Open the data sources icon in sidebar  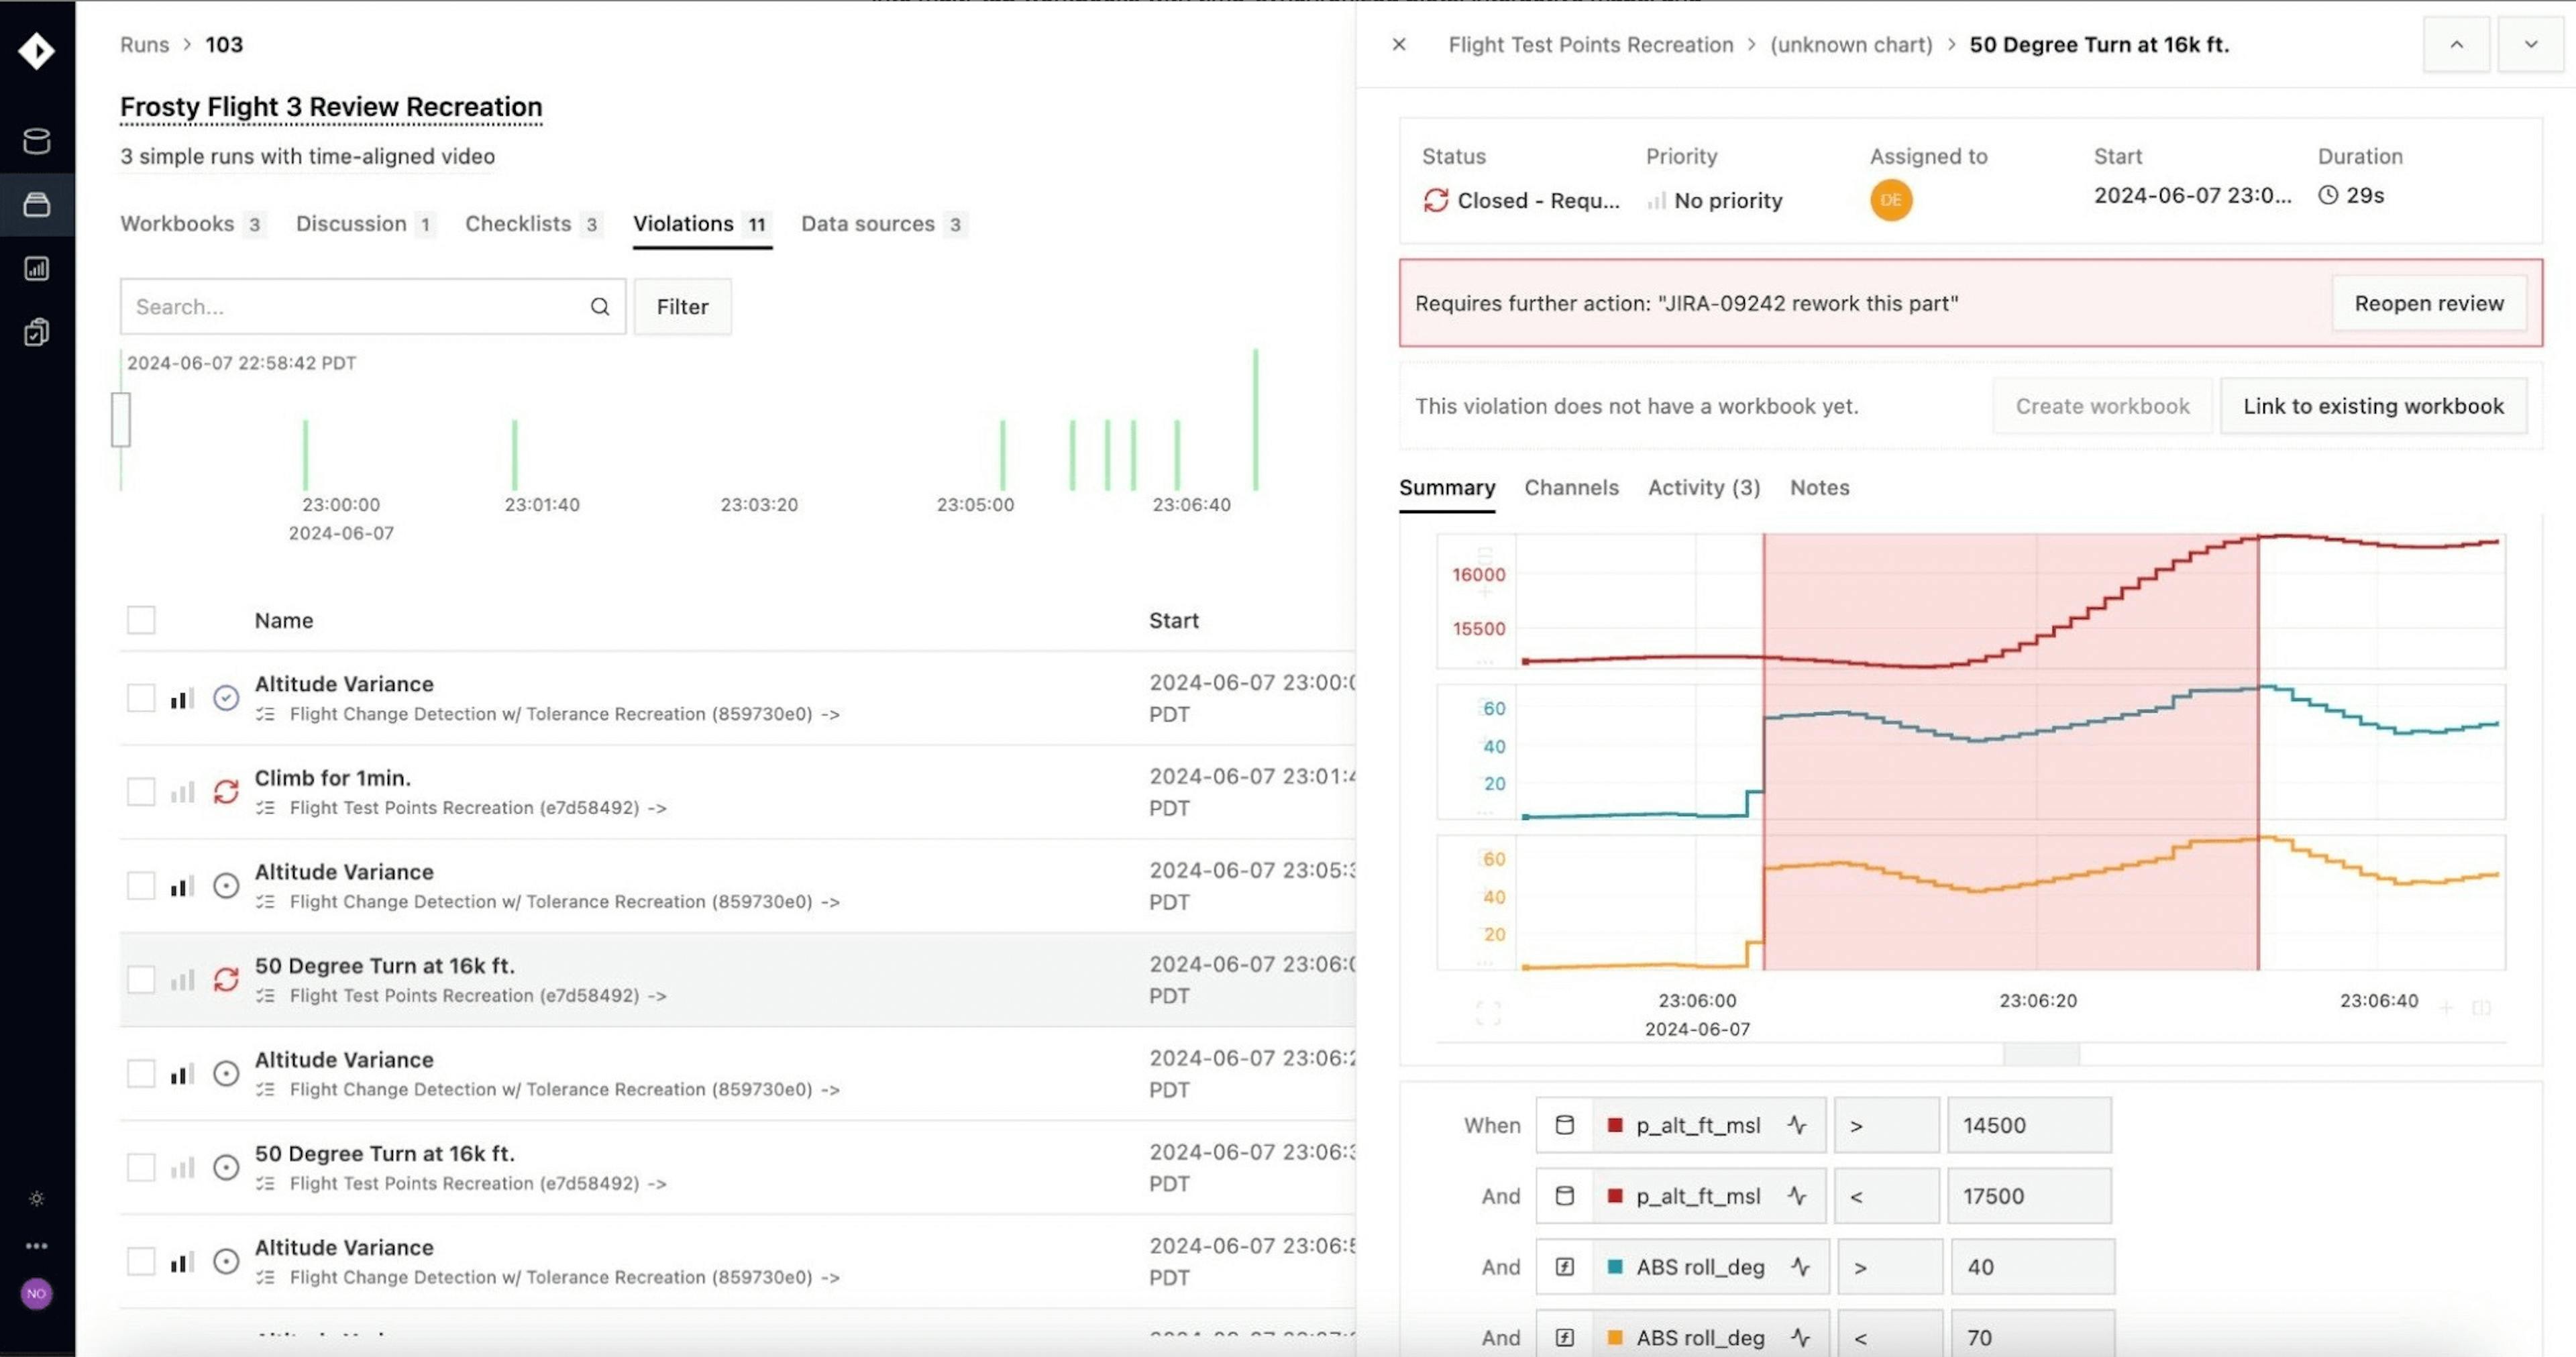tap(36, 140)
